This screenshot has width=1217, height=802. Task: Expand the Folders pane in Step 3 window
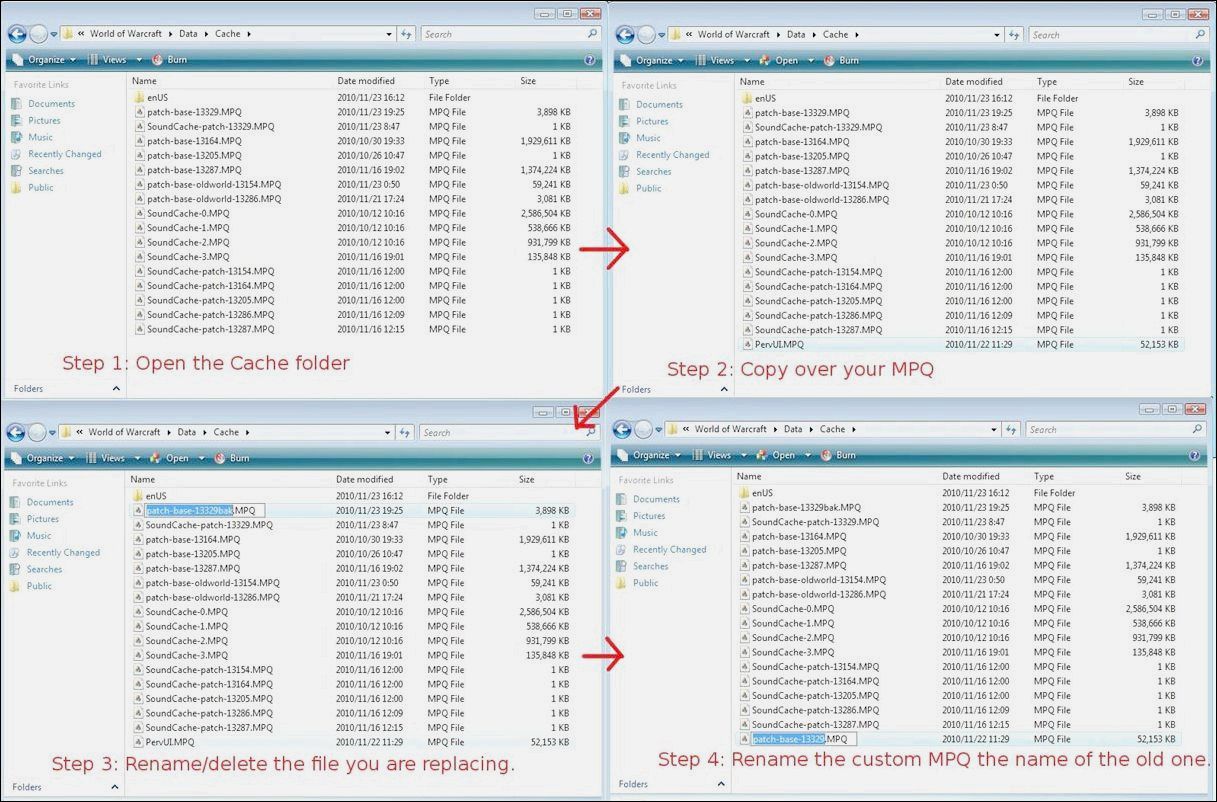pos(115,787)
